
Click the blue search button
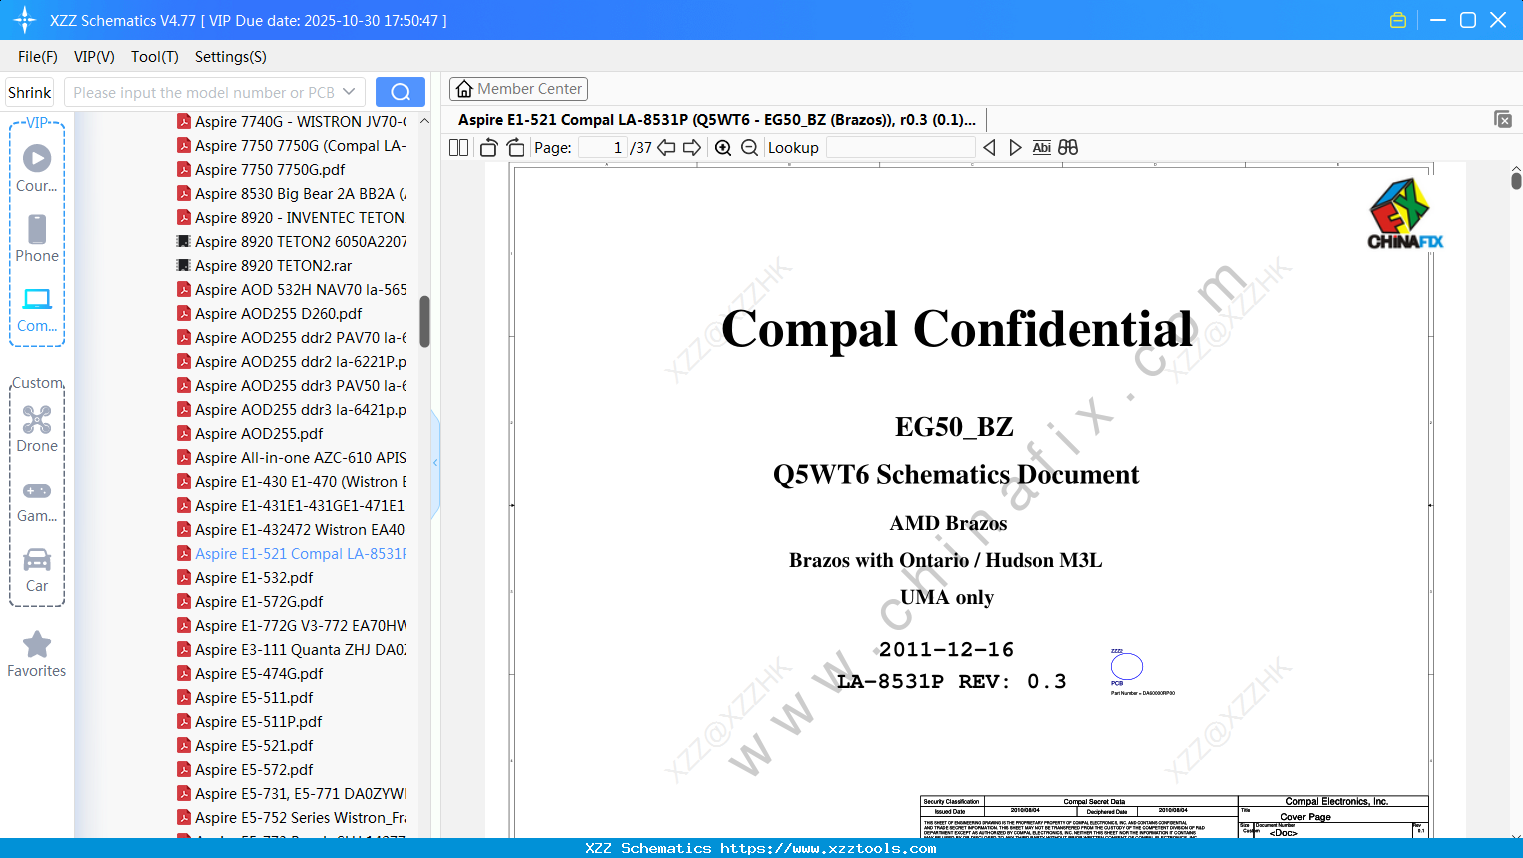coord(400,92)
